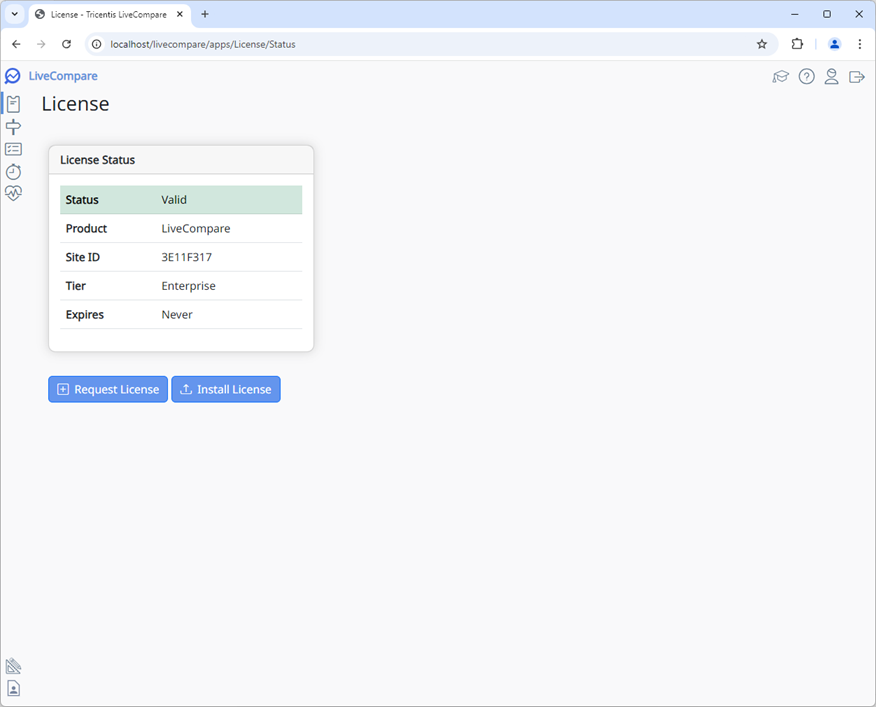Click the Request License button

click(x=108, y=389)
